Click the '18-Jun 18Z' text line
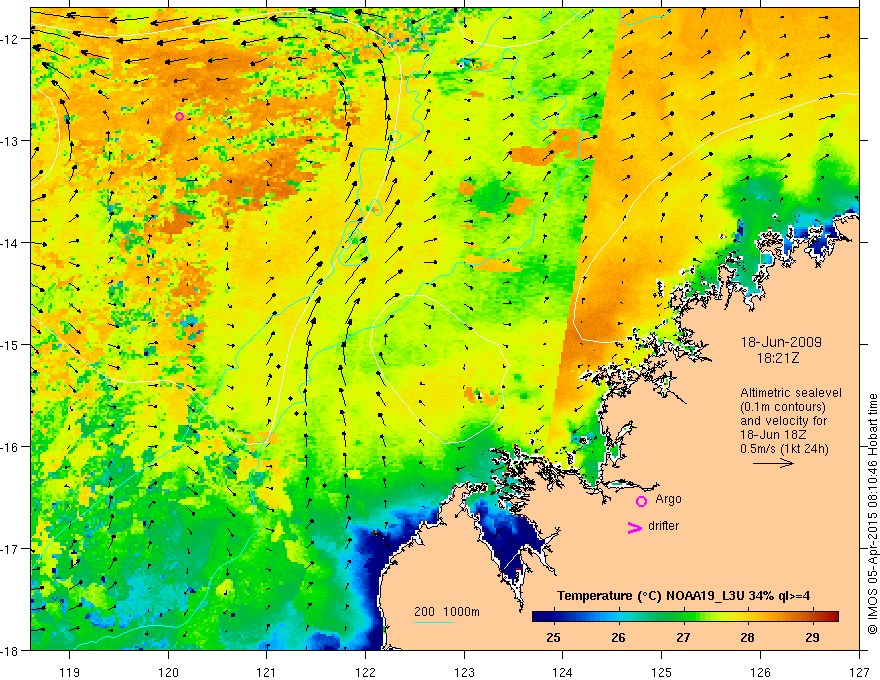Screen dimensions: 880x680 click(772, 435)
